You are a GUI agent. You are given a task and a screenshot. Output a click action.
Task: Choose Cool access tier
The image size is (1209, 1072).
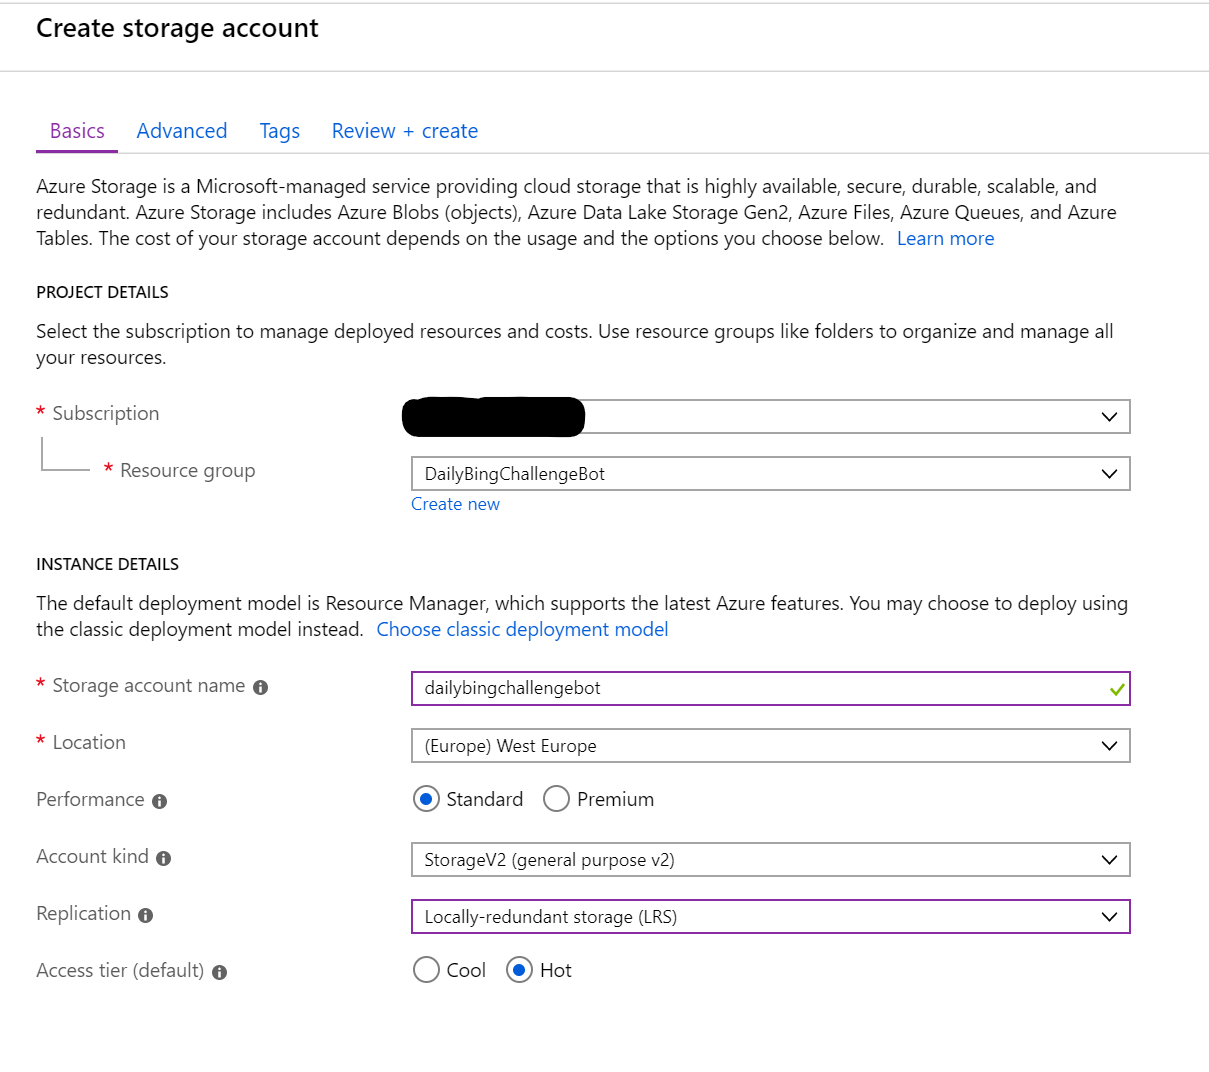click(x=426, y=970)
